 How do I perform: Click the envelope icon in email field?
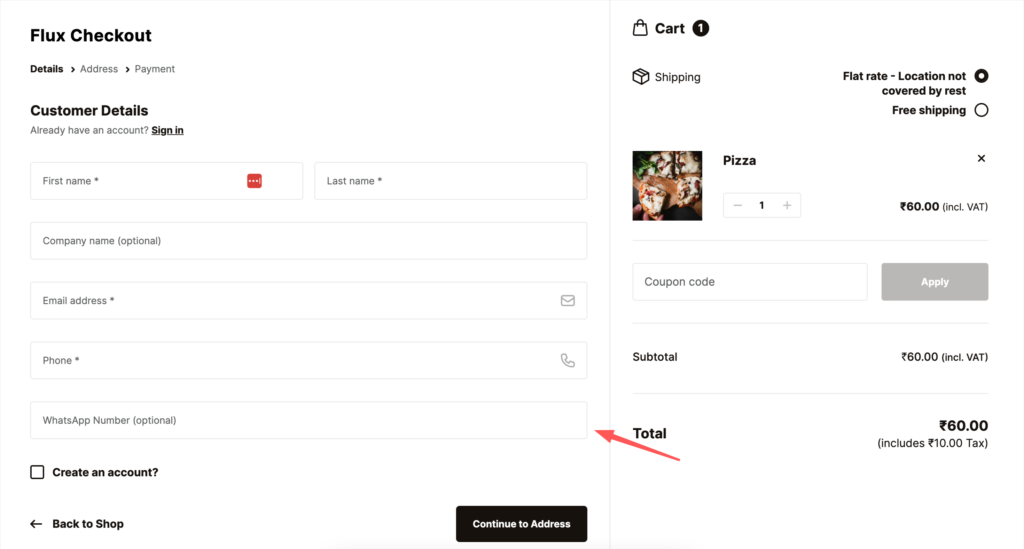567,300
